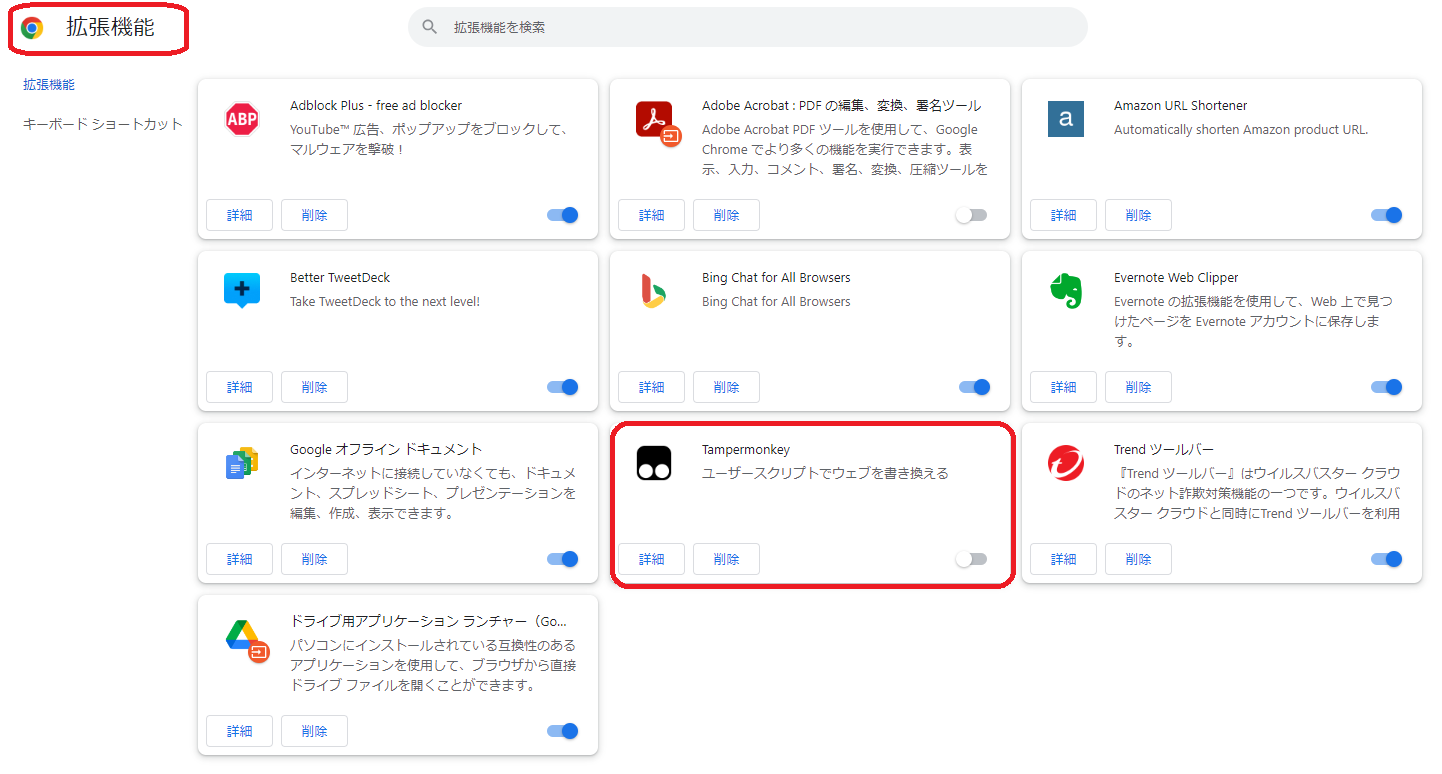Screen dimensions: 1442x774
Task: Open 詳細 for Tampermonkey
Action: pos(651,559)
